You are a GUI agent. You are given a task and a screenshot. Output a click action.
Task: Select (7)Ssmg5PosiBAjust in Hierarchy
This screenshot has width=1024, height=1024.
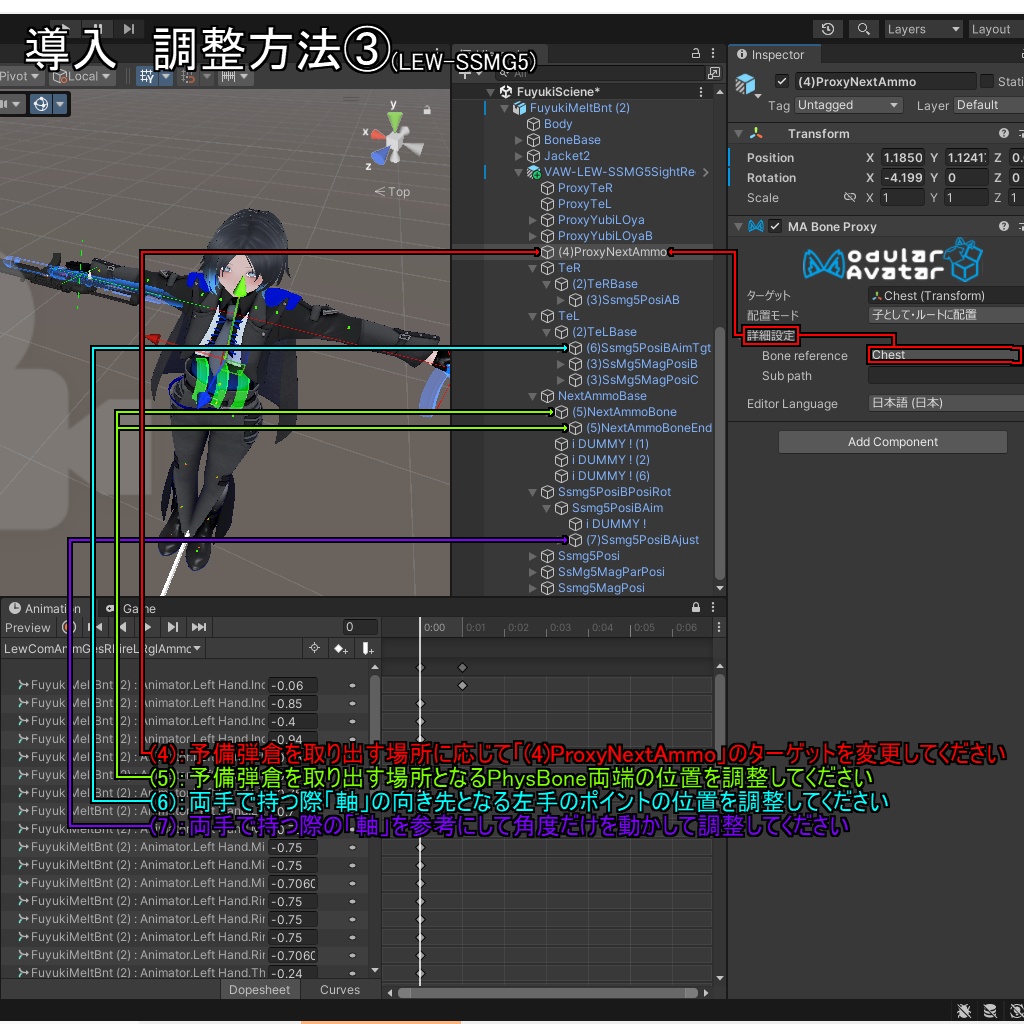[642, 540]
